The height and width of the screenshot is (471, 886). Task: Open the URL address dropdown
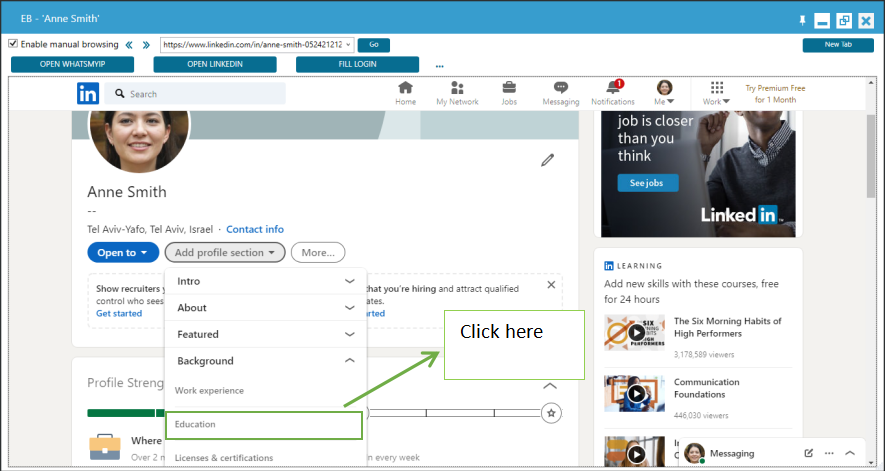(348, 45)
